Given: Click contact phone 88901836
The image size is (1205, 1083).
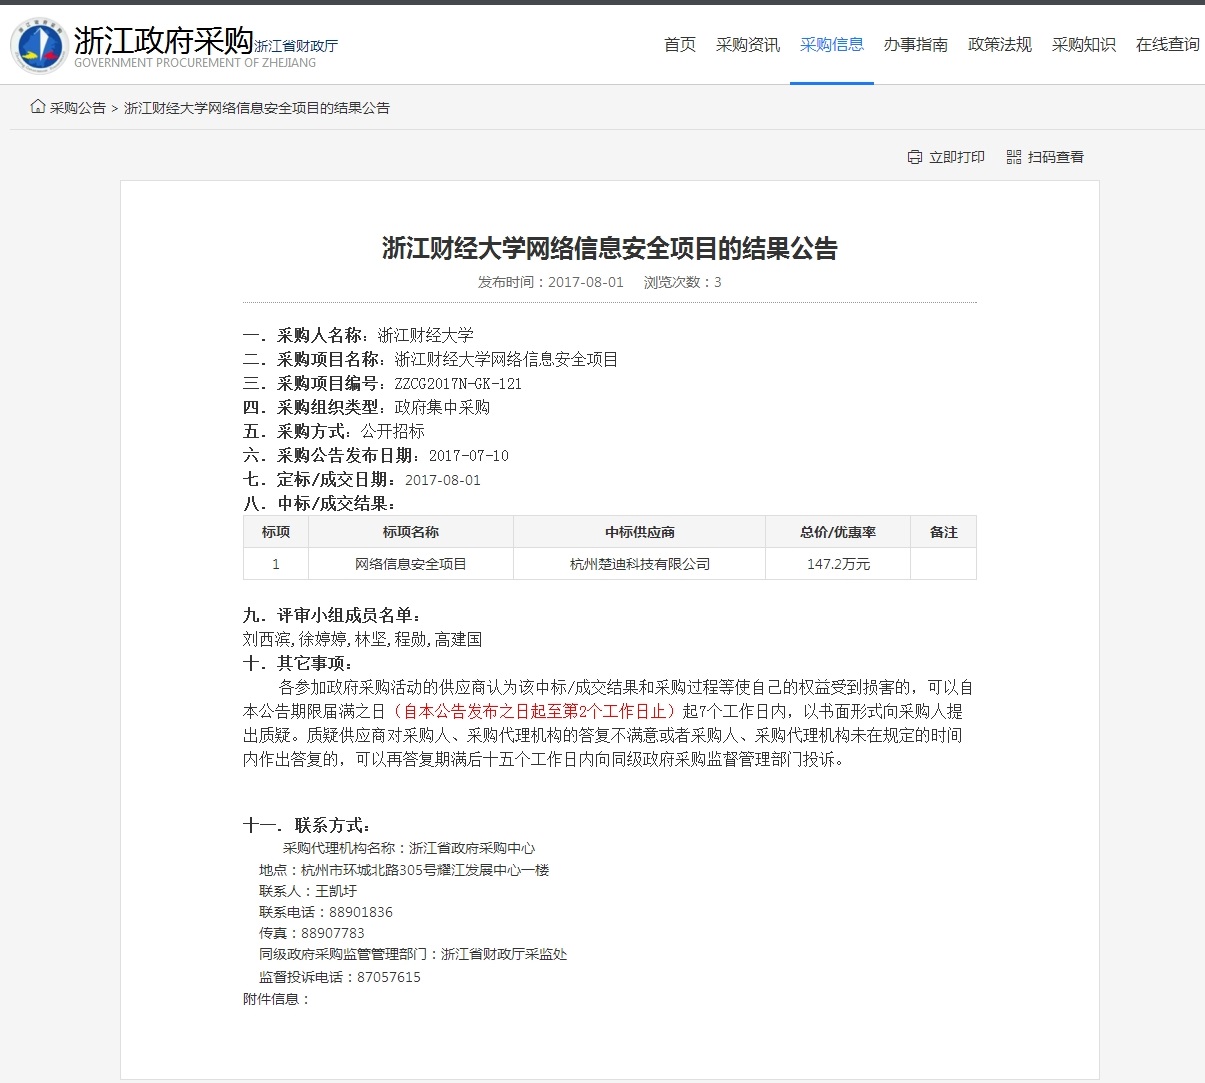Looking at the screenshot, I should point(361,912).
